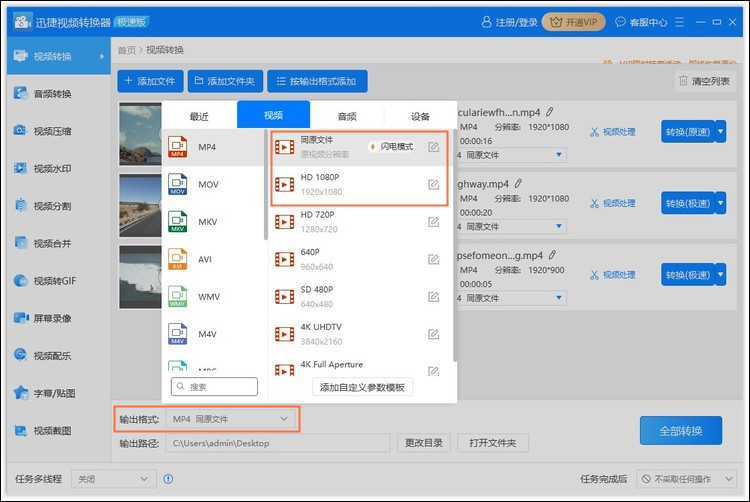The image size is (750, 502).
Task: Select the AVI format icon
Action: click(x=177, y=259)
